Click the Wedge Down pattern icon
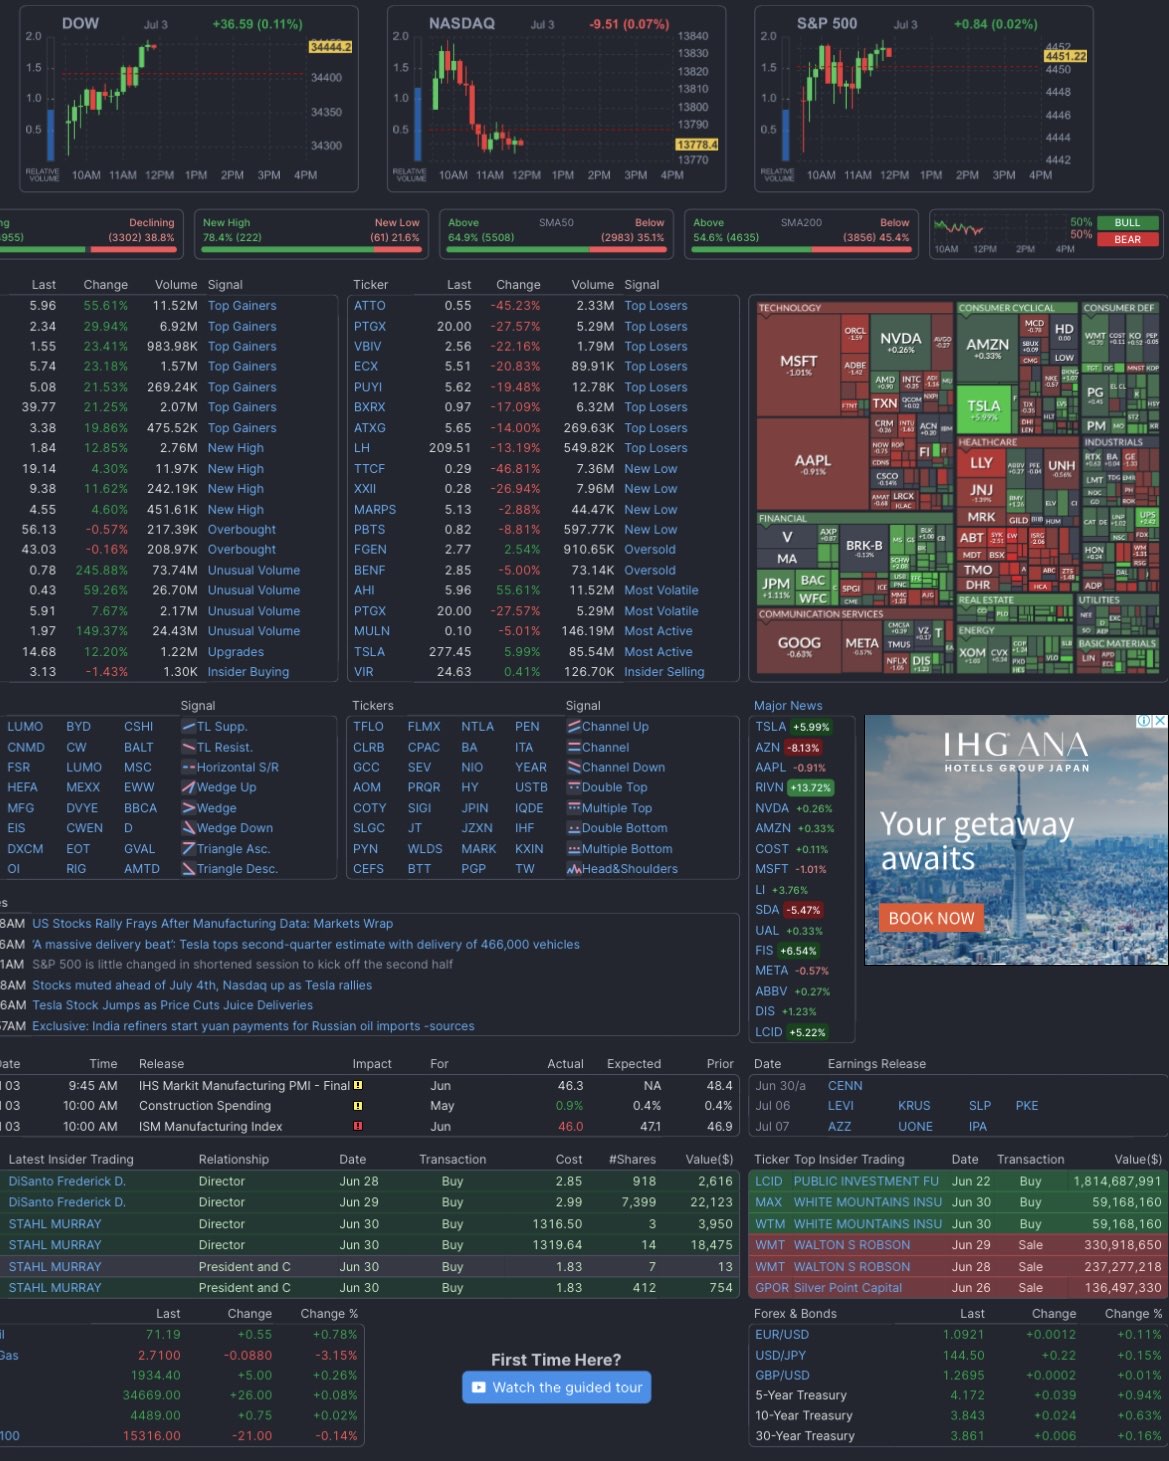This screenshot has height=1461, width=1169. click(188, 828)
